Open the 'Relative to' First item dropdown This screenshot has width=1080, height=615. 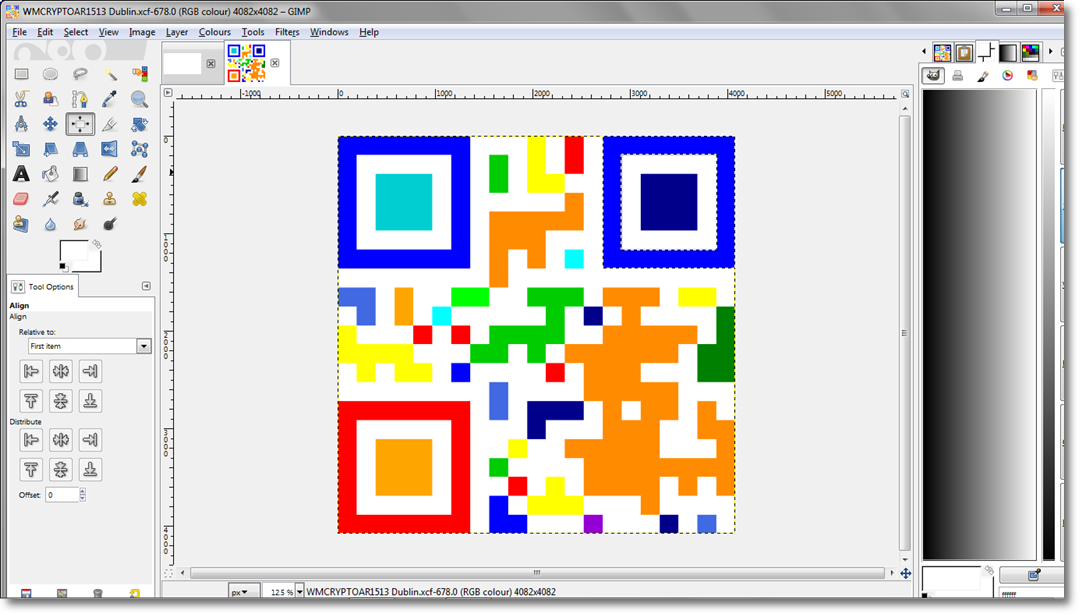tap(89, 346)
